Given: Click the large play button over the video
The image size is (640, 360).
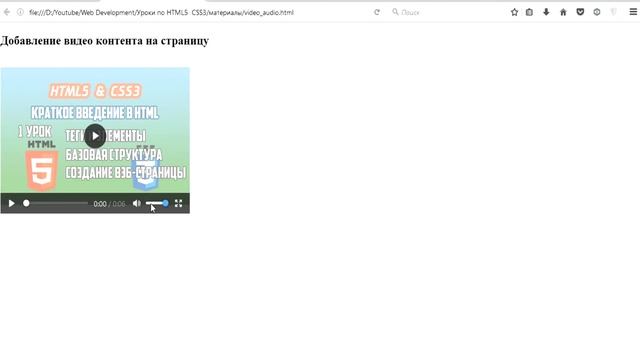Looking at the screenshot, I should 95,136.
